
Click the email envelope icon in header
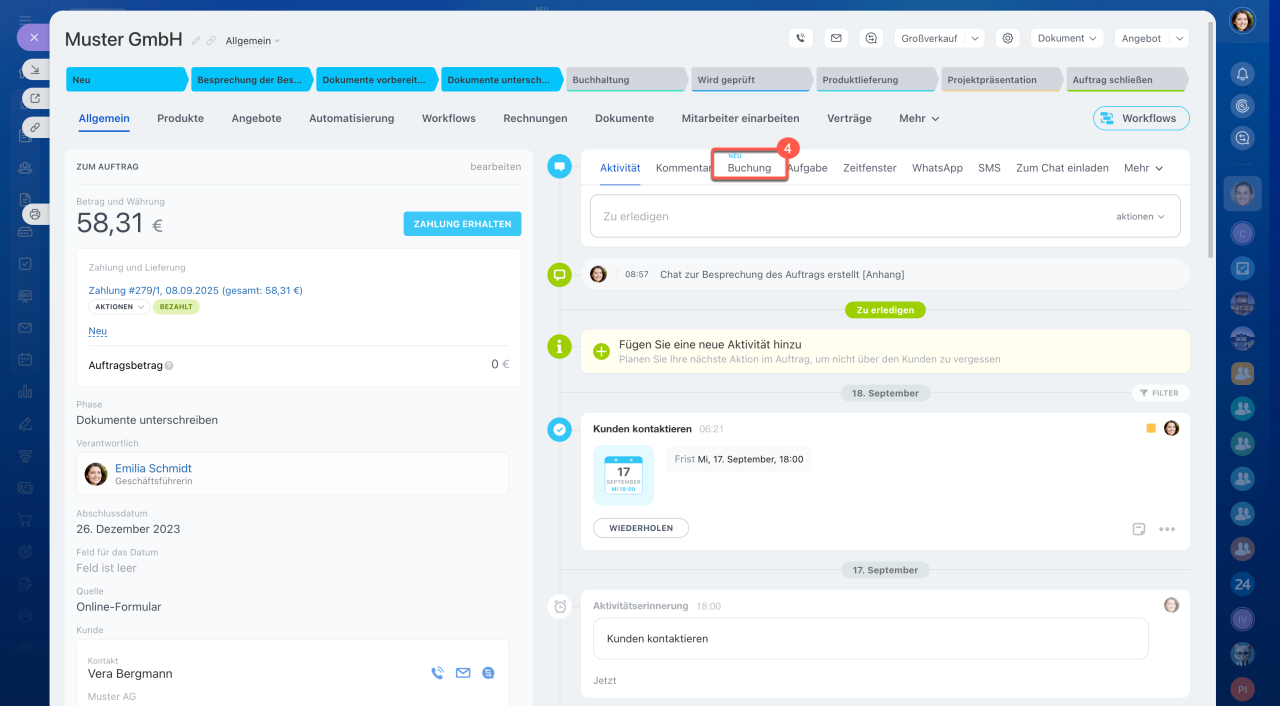click(836, 38)
